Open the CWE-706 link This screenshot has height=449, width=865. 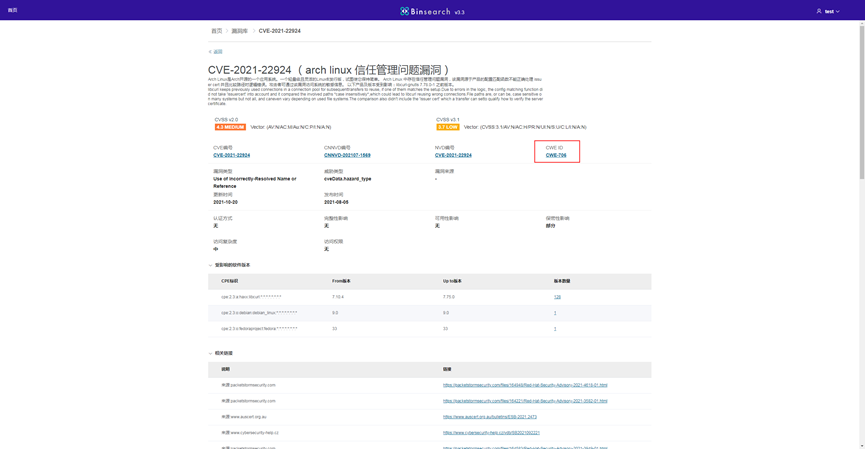(x=556, y=155)
